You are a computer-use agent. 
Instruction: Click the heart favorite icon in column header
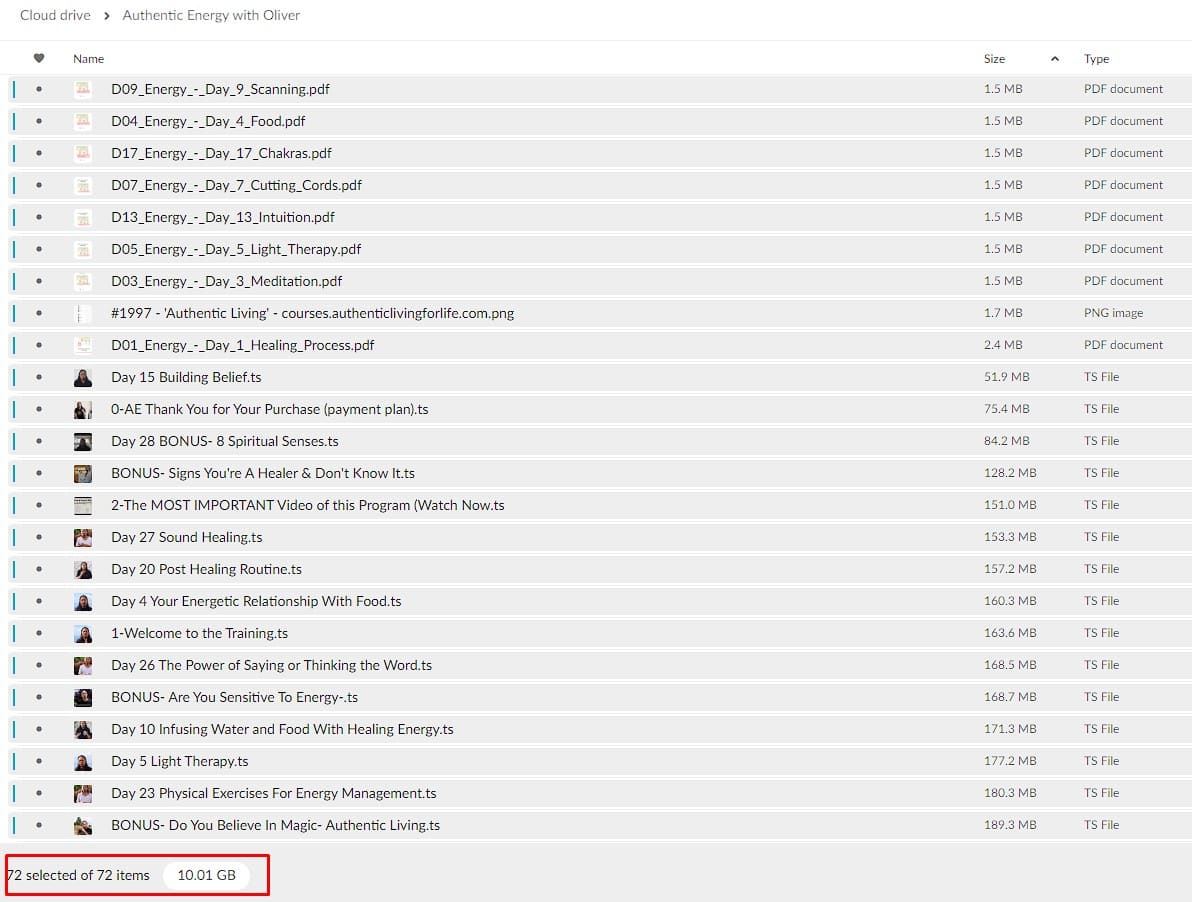pyautogui.click(x=39, y=58)
